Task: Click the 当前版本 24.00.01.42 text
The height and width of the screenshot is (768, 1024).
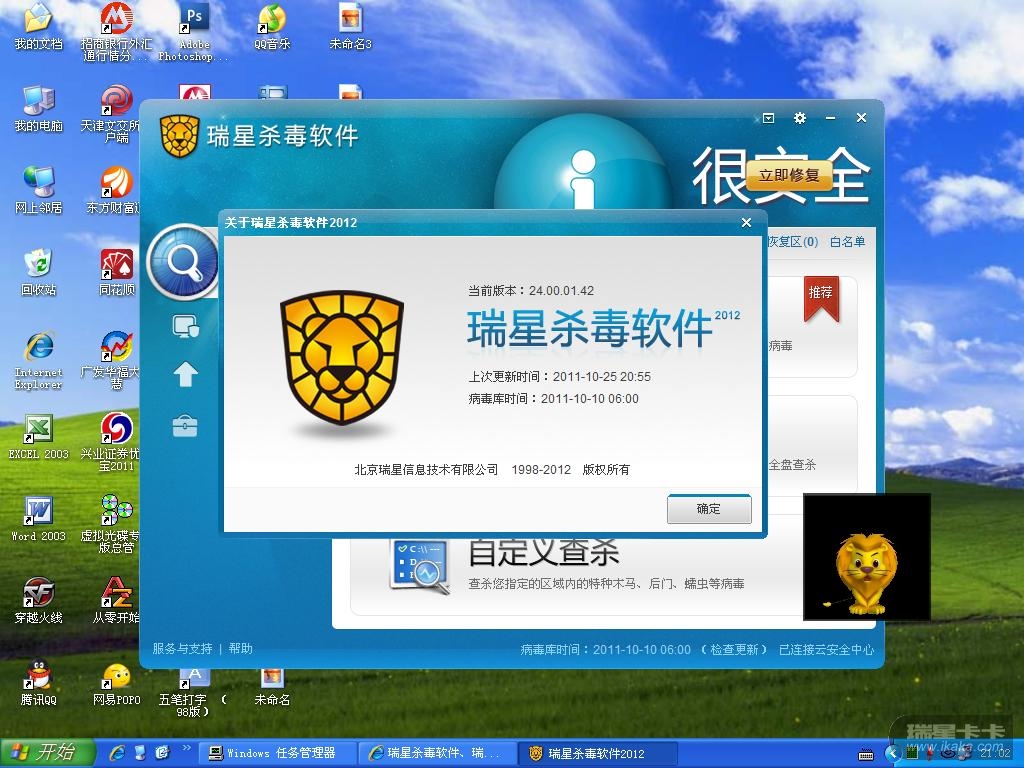Action: pyautogui.click(x=531, y=291)
